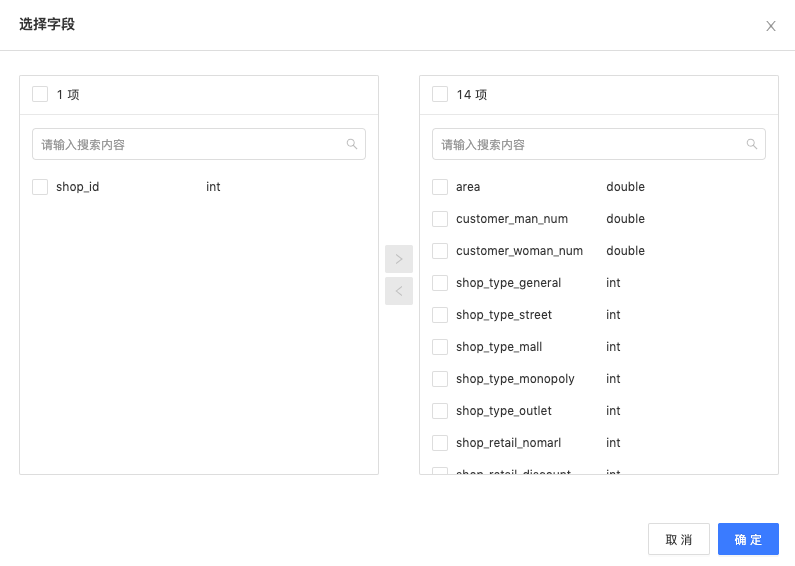Viewport: 795px width, 566px height.
Task: Click search icon in right panel
Action: [752, 144]
